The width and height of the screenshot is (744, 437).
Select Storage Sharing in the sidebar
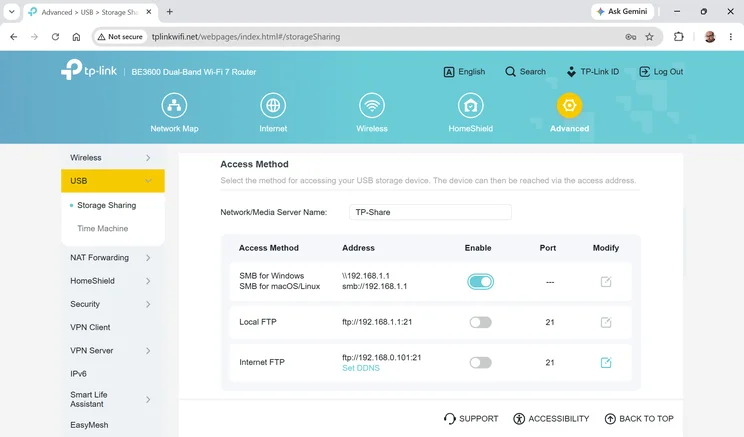coord(106,205)
